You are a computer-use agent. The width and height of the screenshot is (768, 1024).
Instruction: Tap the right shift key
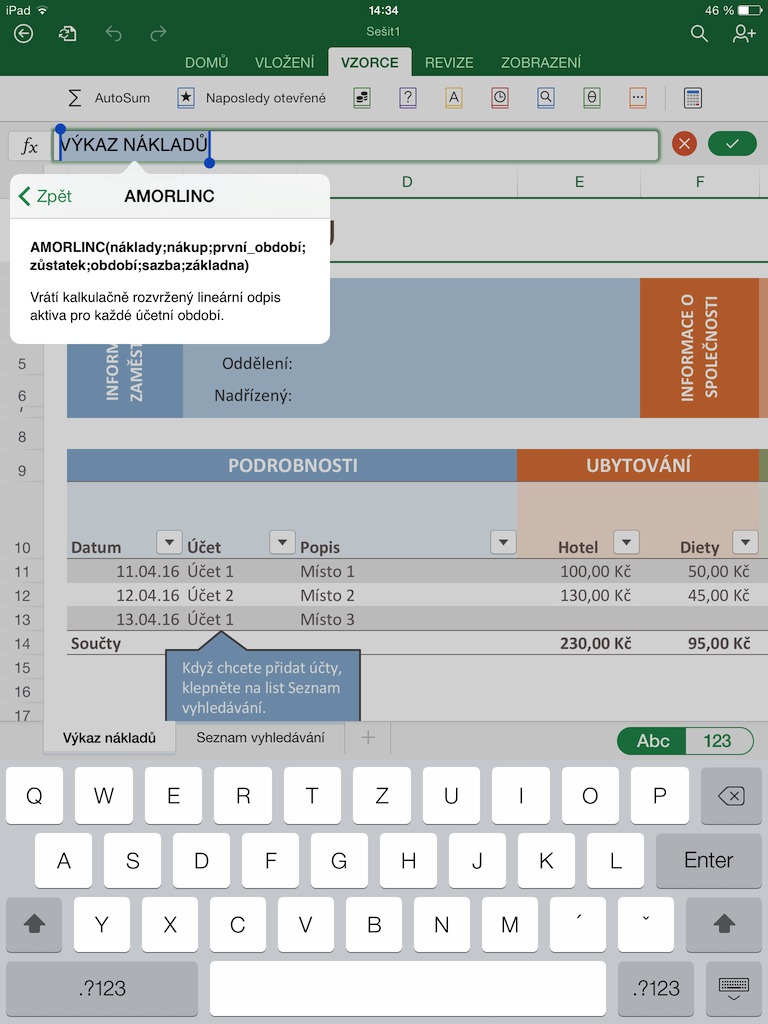point(724,925)
